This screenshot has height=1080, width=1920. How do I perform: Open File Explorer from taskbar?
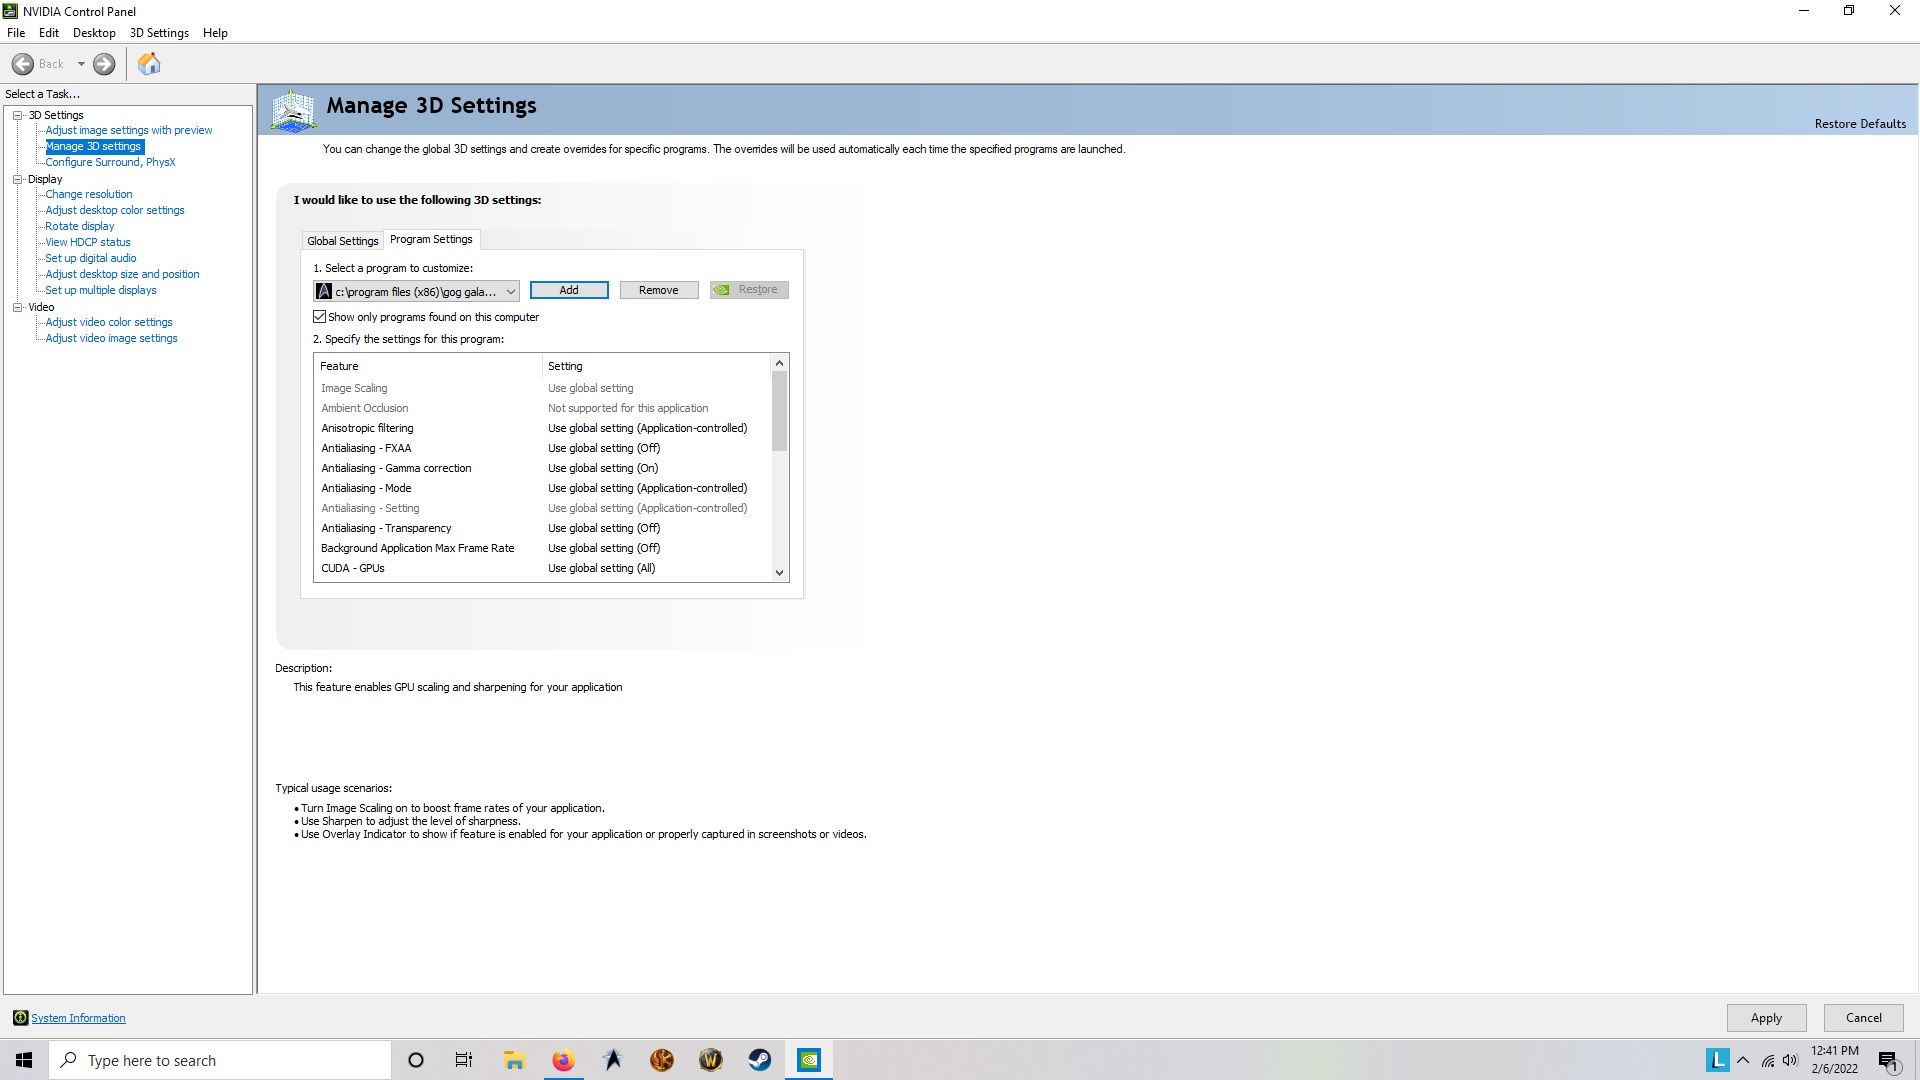coord(514,1060)
